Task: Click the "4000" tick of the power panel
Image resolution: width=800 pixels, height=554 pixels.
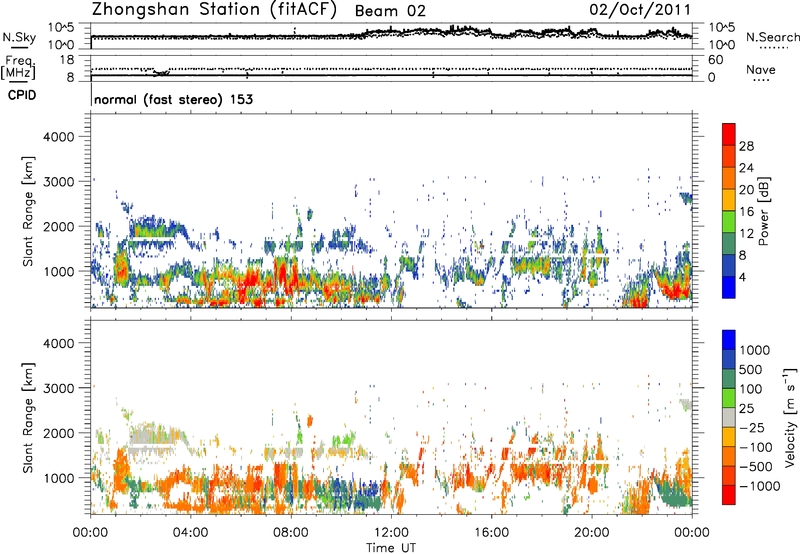Action: (59, 137)
